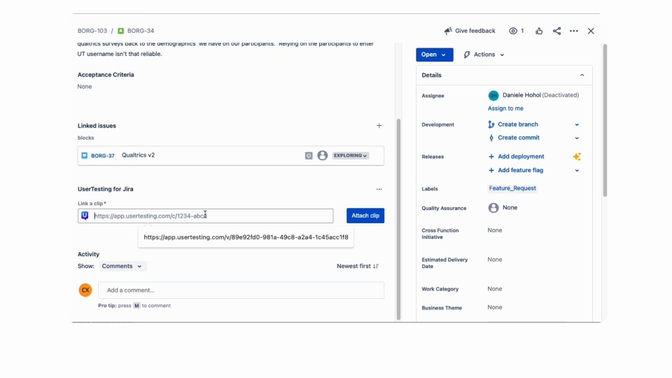The width and height of the screenshot is (672, 378).
Task: Click the plus icon beside Add deployment
Action: 491,156
